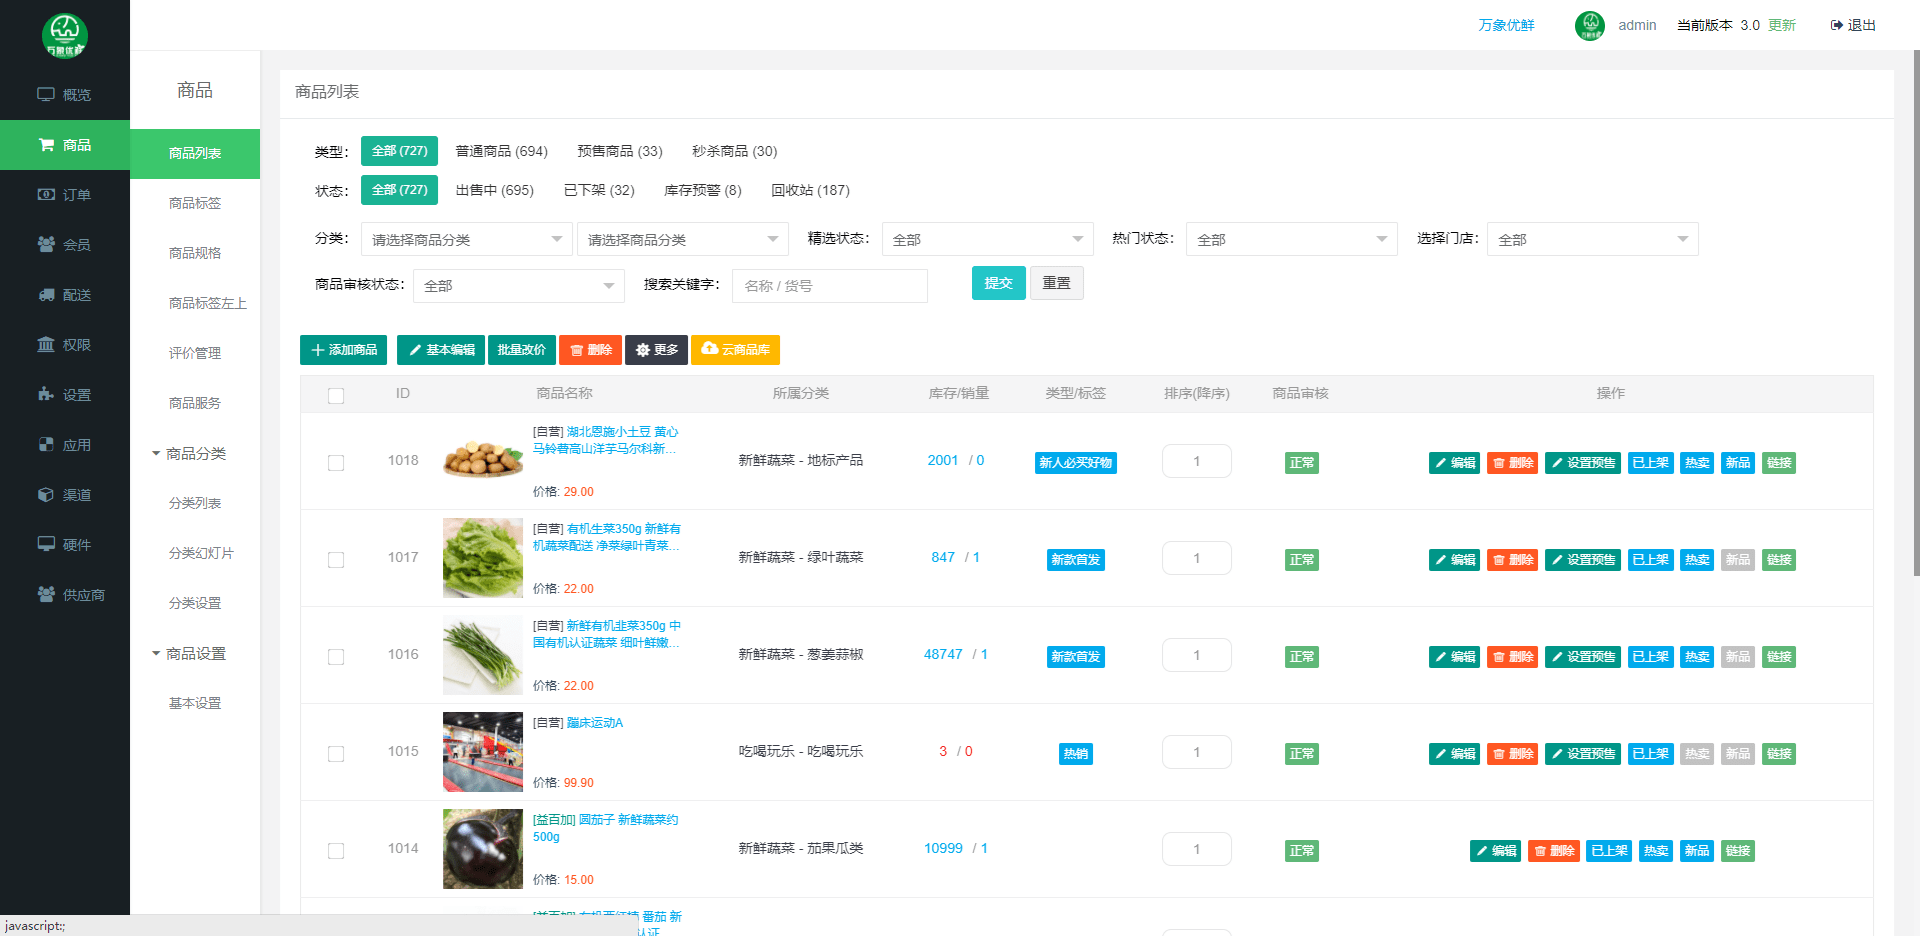Click the 提交 submit button

[998, 283]
